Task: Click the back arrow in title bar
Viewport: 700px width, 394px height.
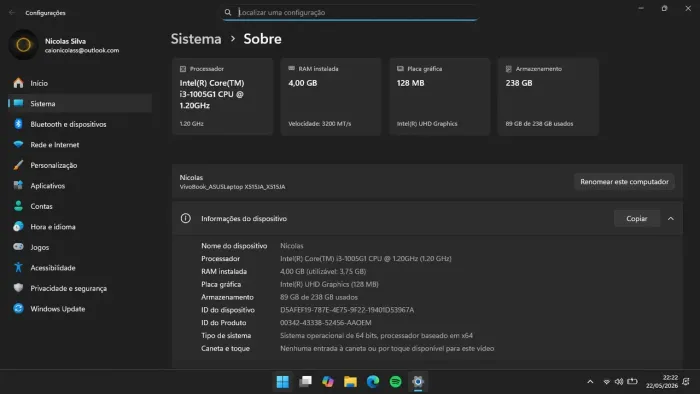Action: [12, 12]
